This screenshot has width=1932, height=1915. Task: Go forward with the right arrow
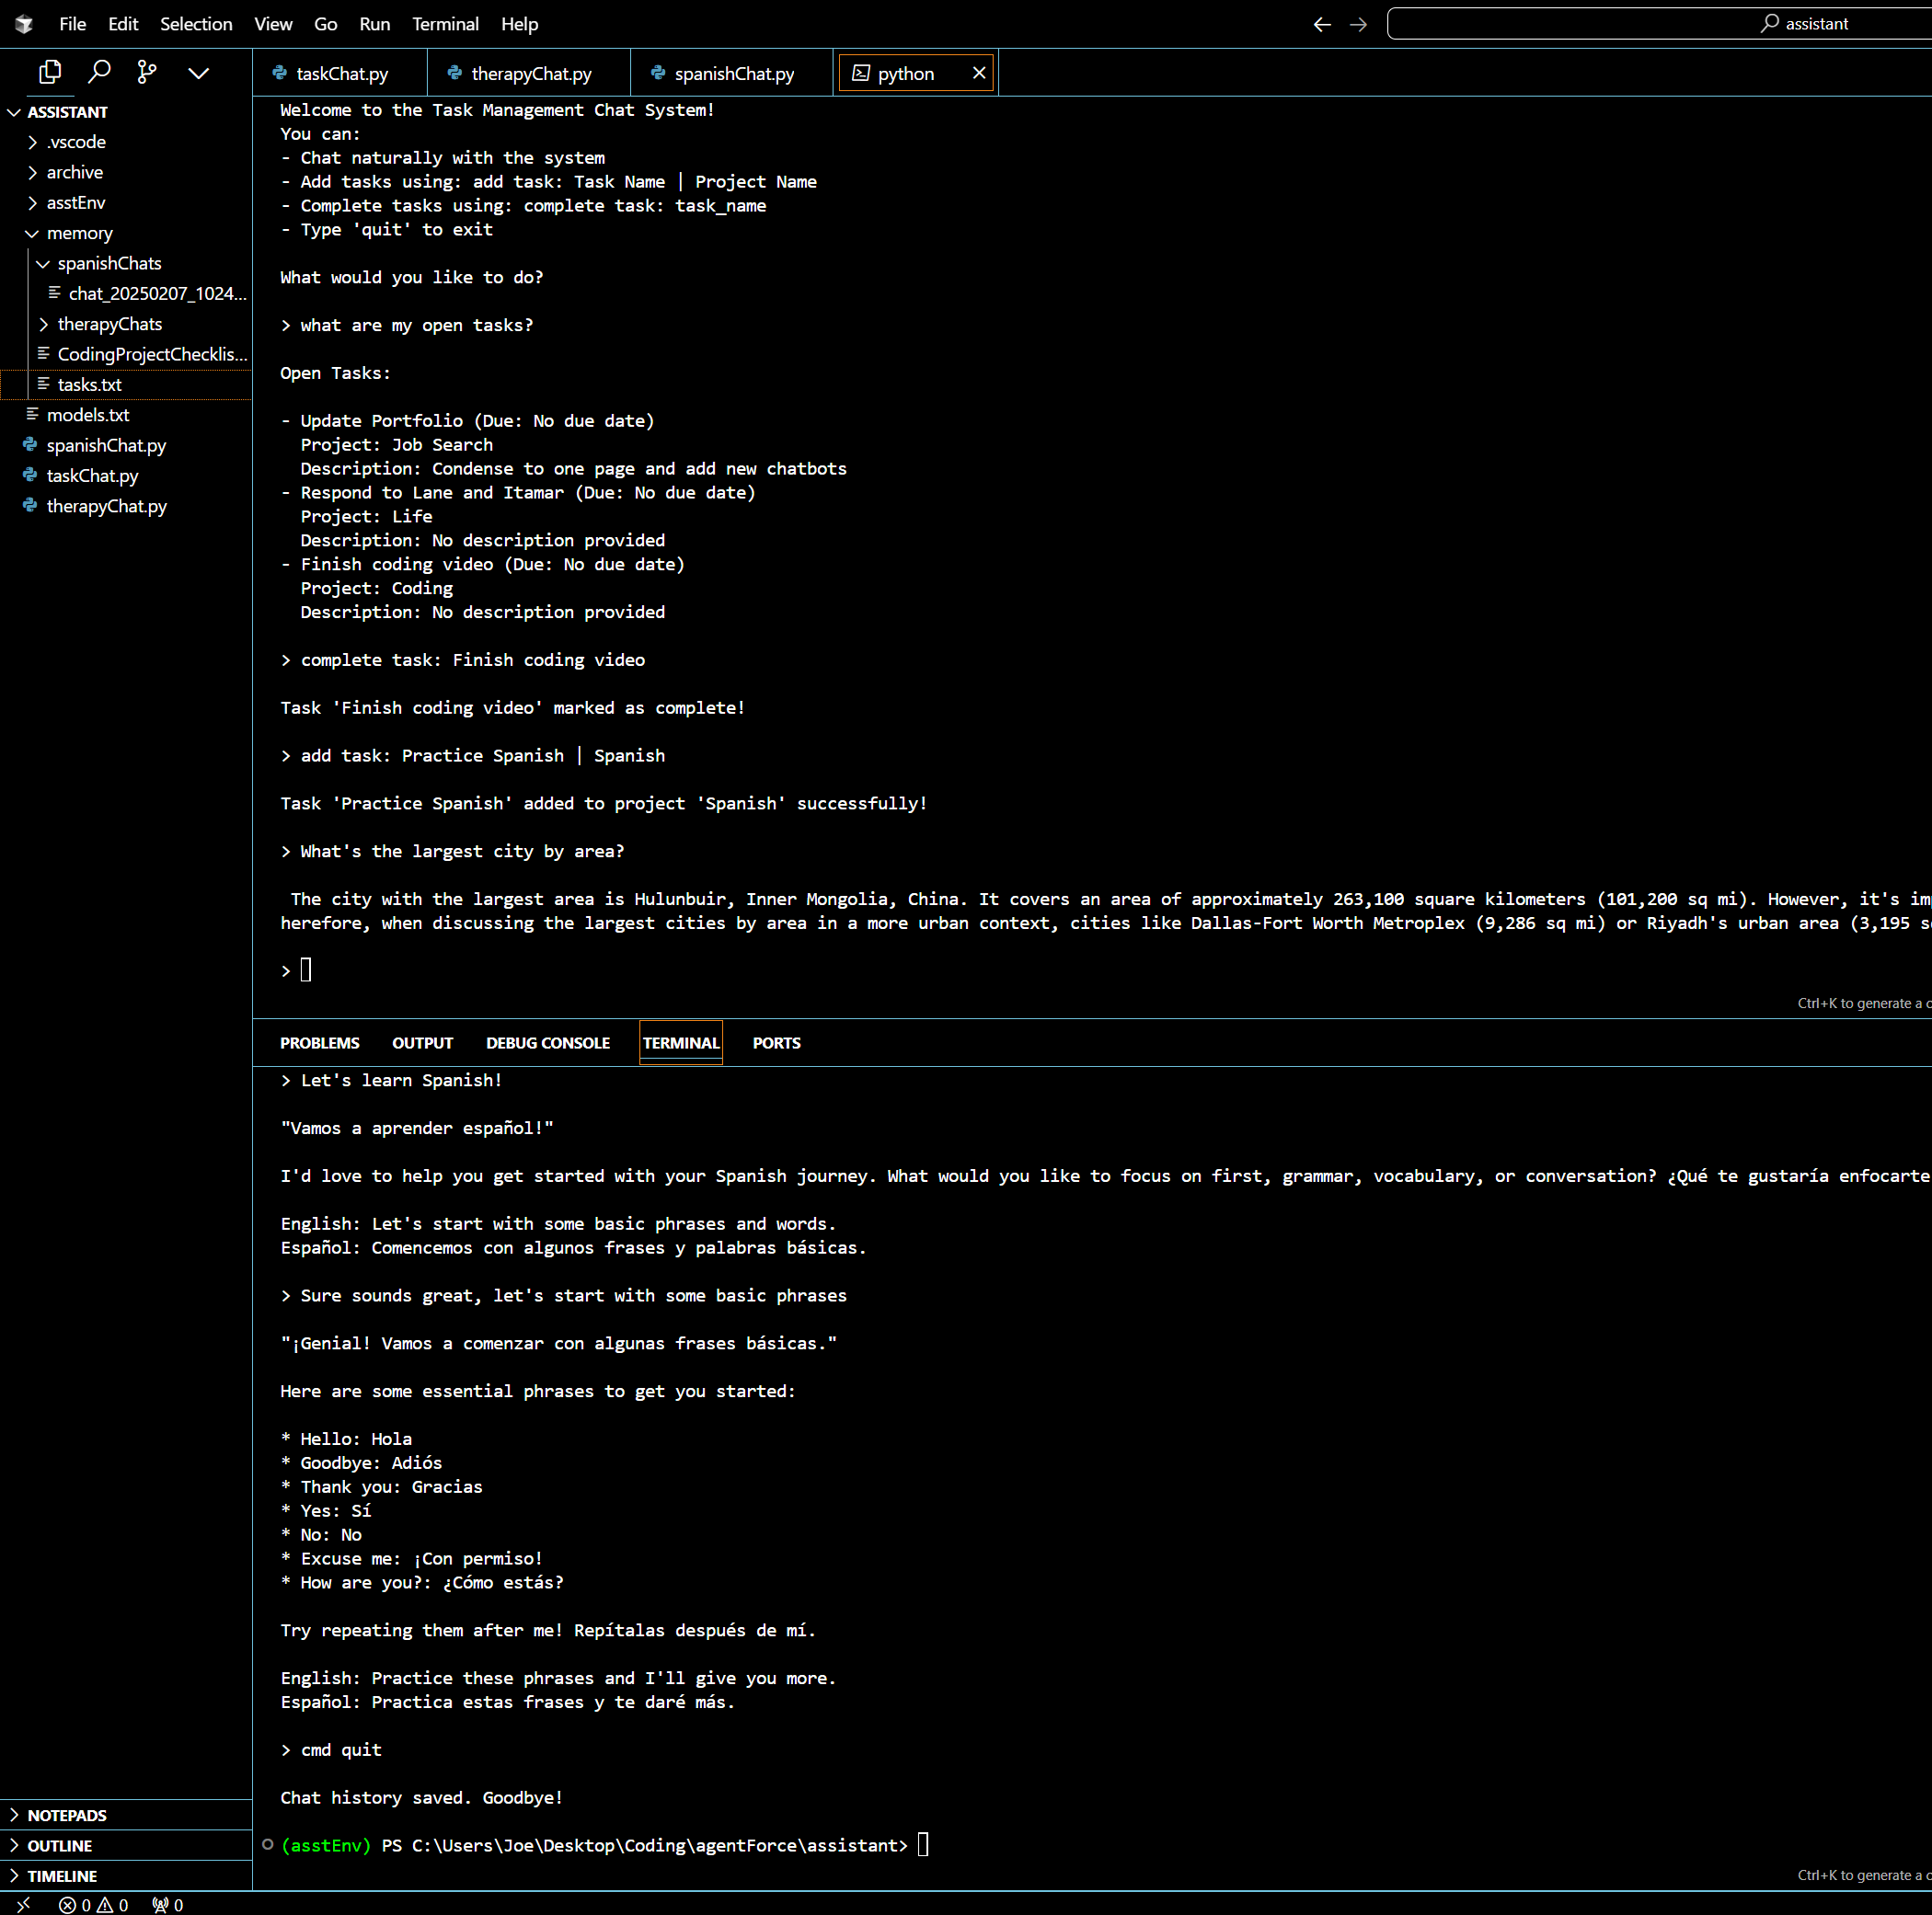pyautogui.click(x=1358, y=24)
